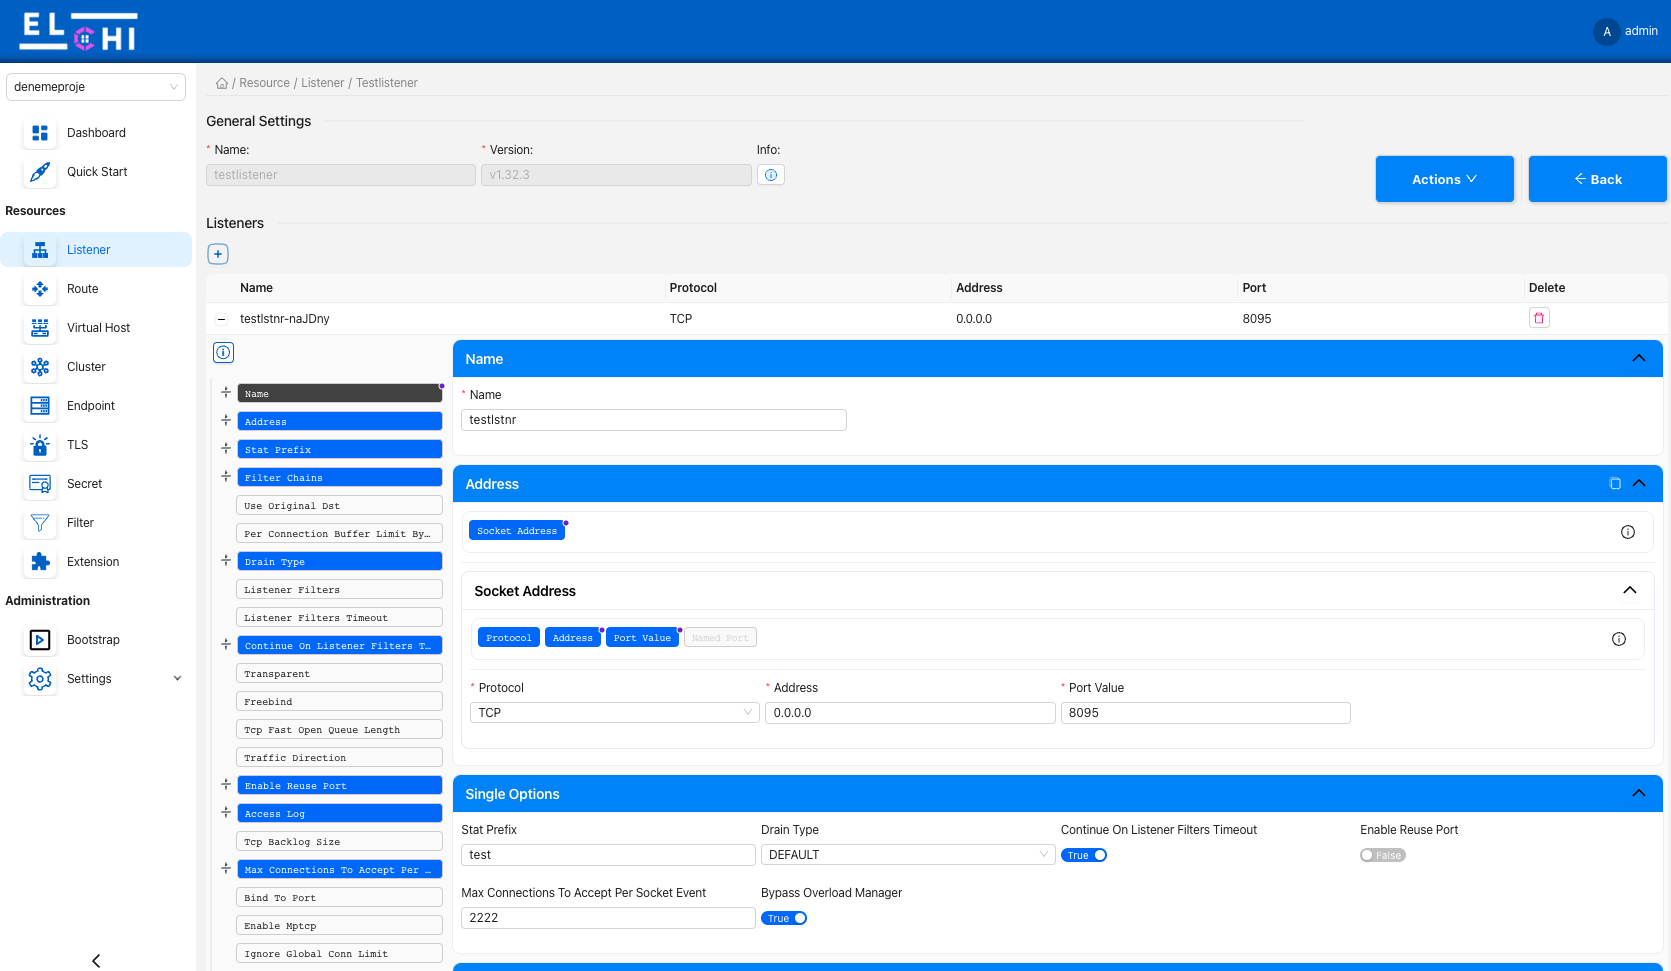Go to Cluster in sidebar
Screen dimensions: 1671x971
pyautogui.click(x=86, y=367)
